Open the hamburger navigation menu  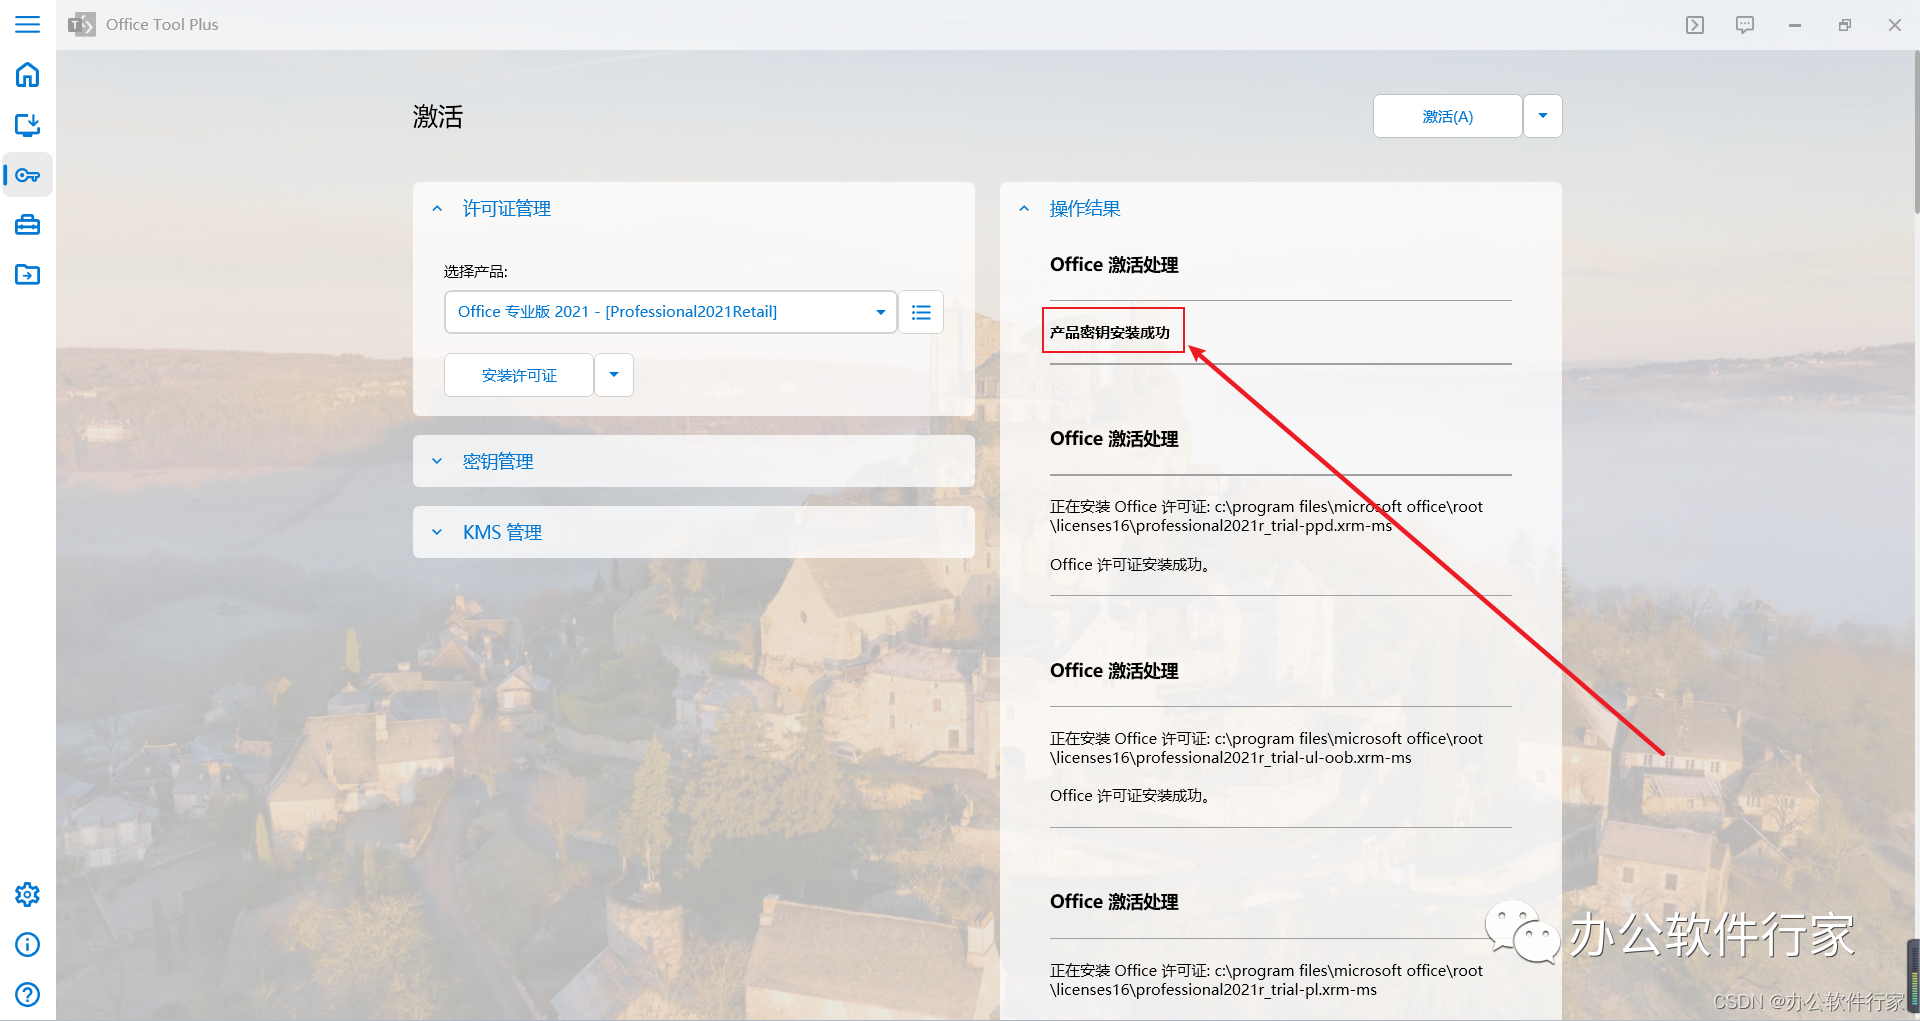coord(28,24)
